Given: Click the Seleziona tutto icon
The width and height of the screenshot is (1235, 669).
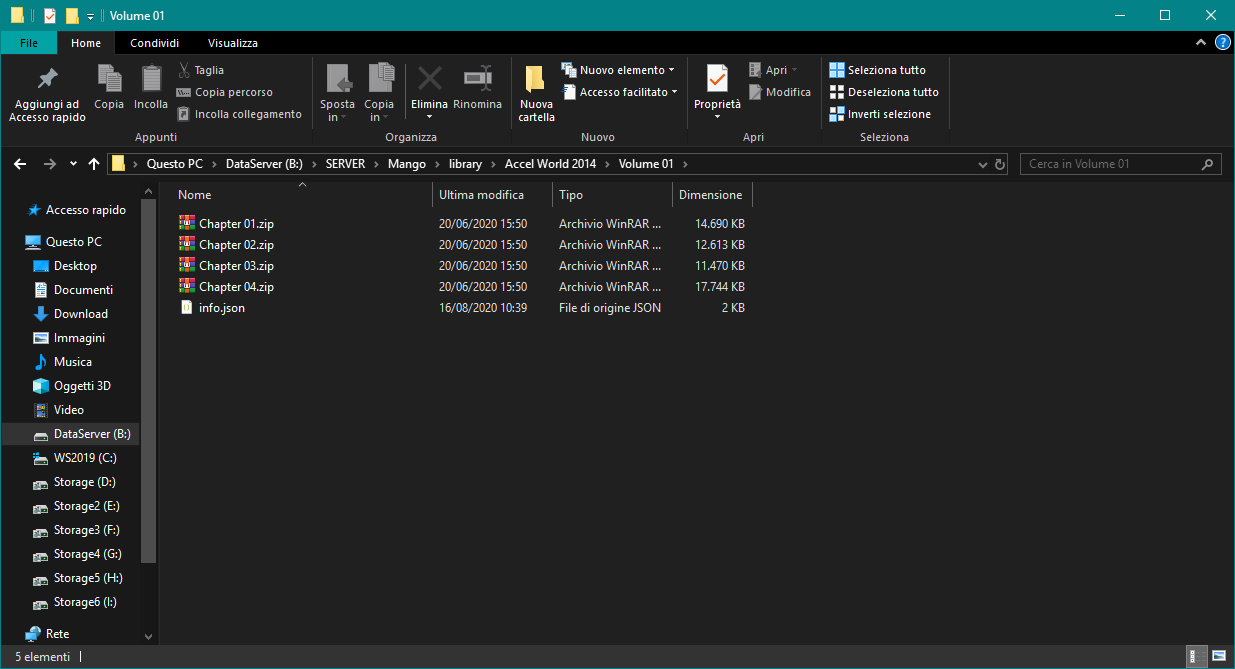Looking at the screenshot, I should click(x=836, y=69).
